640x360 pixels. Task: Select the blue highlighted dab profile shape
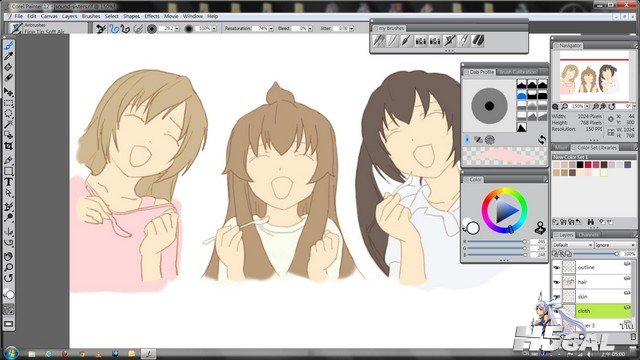pyautogui.click(x=522, y=95)
